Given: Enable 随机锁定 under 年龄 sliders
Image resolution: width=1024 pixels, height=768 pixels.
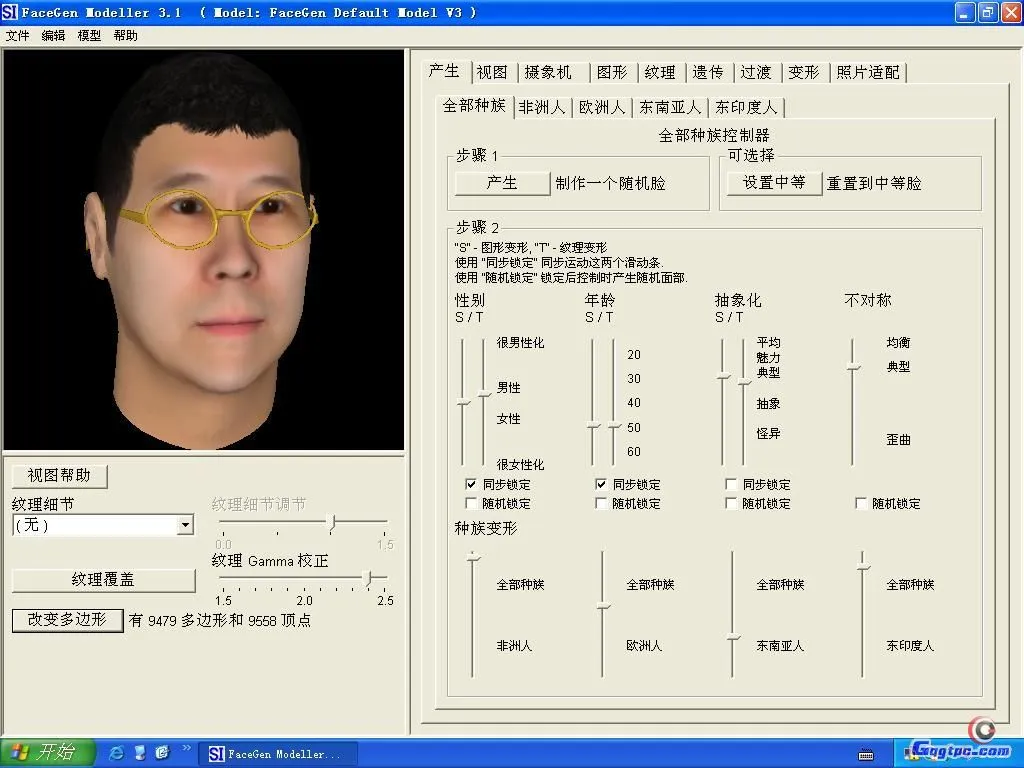Looking at the screenshot, I should [x=601, y=504].
